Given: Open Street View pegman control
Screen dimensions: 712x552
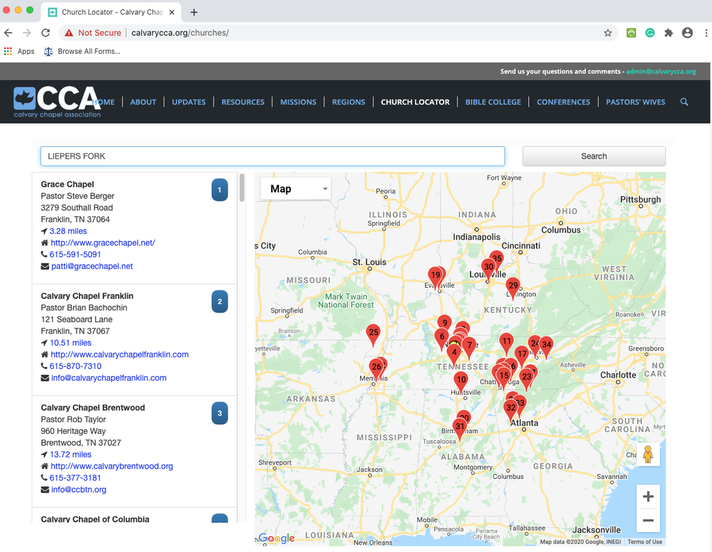Looking at the screenshot, I should 648,454.
